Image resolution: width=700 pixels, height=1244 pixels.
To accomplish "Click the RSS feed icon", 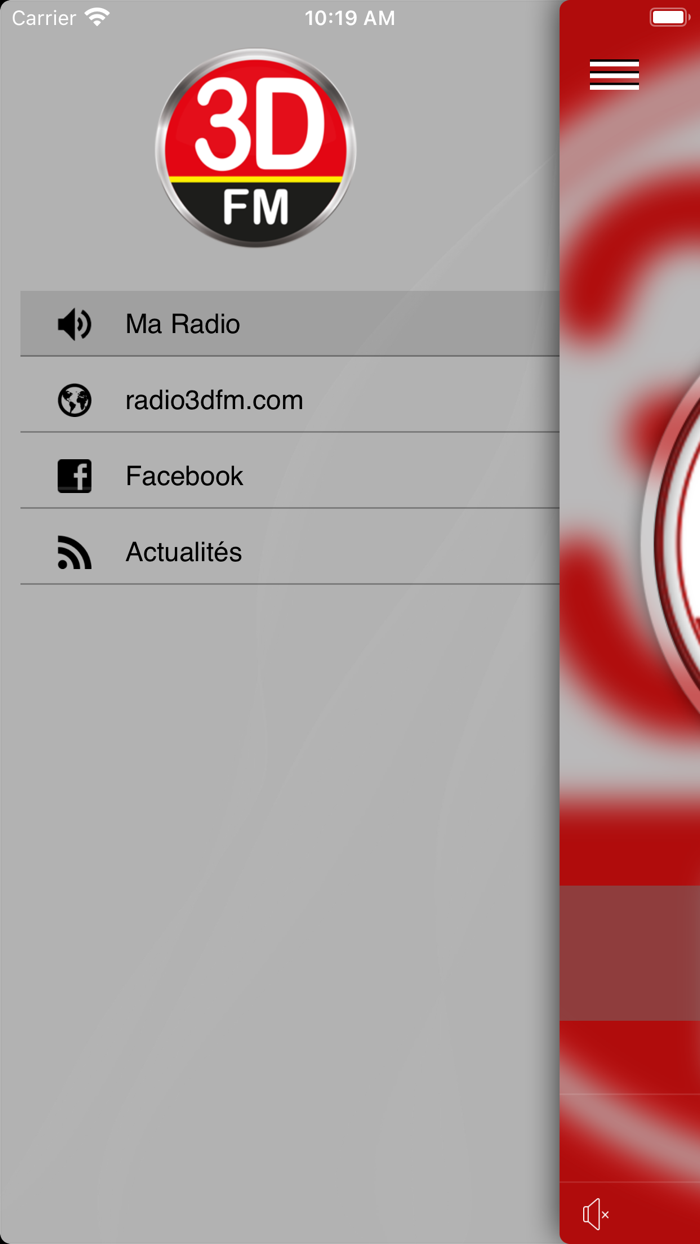I will coord(74,552).
